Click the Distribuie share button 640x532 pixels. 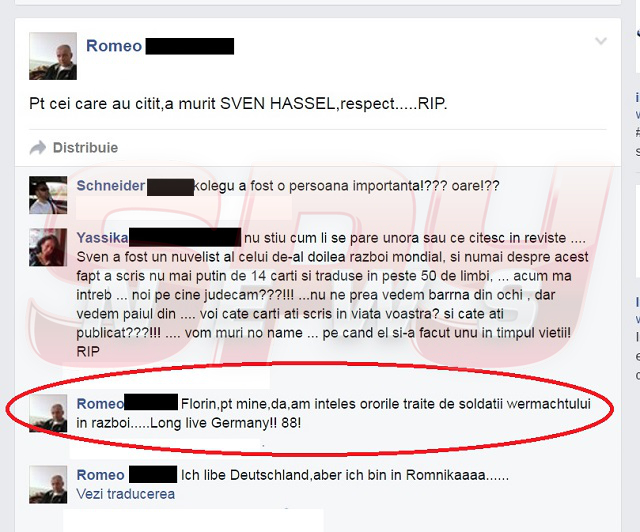[x=74, y=148]
